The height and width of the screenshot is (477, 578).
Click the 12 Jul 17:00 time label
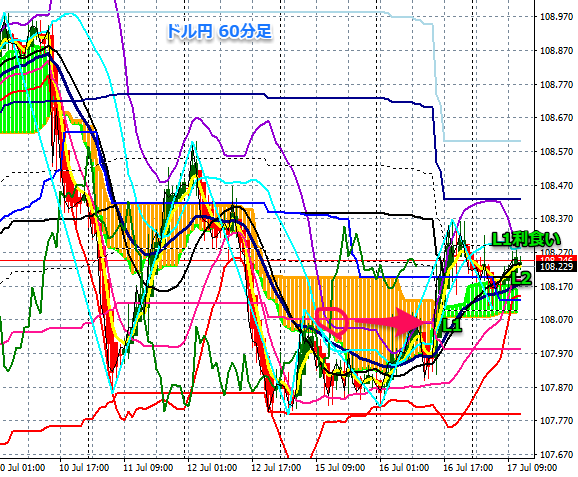pyautogui.click(x=276, y=468)
